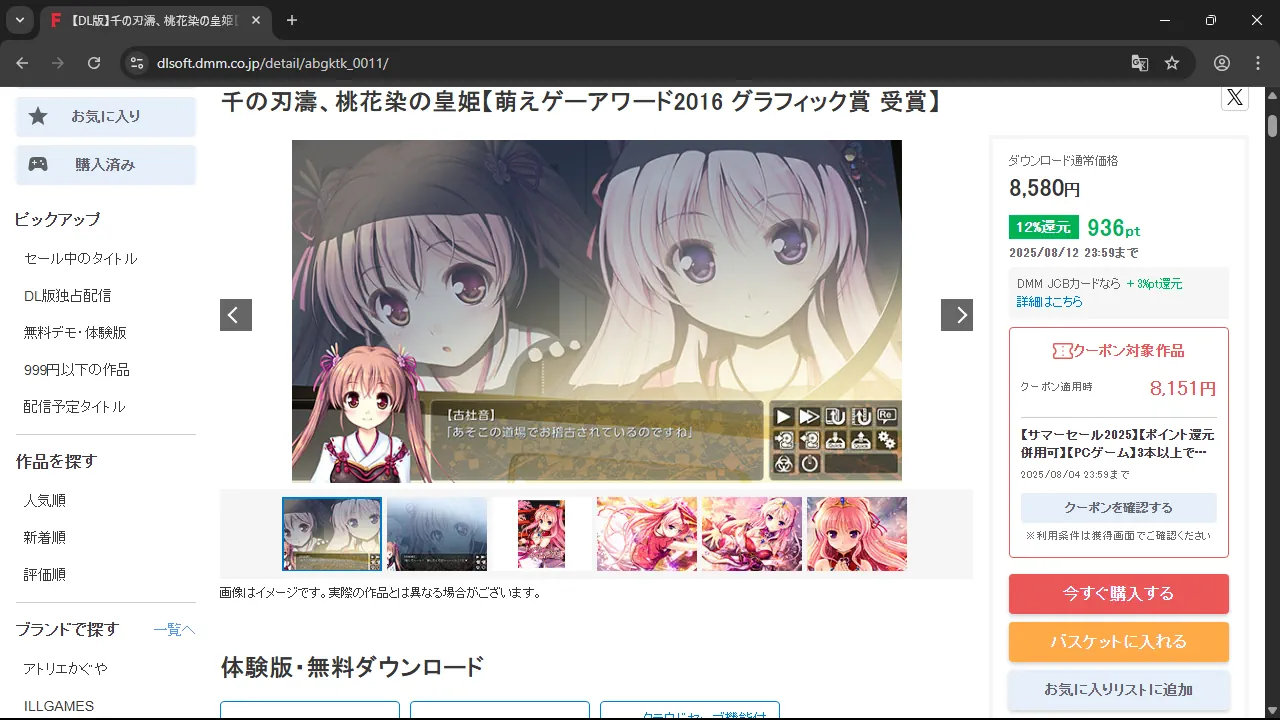Sort by 評価順
The height and width of the screenshot is (720, 1280).
pyautogui.click(x=45, y=574)
